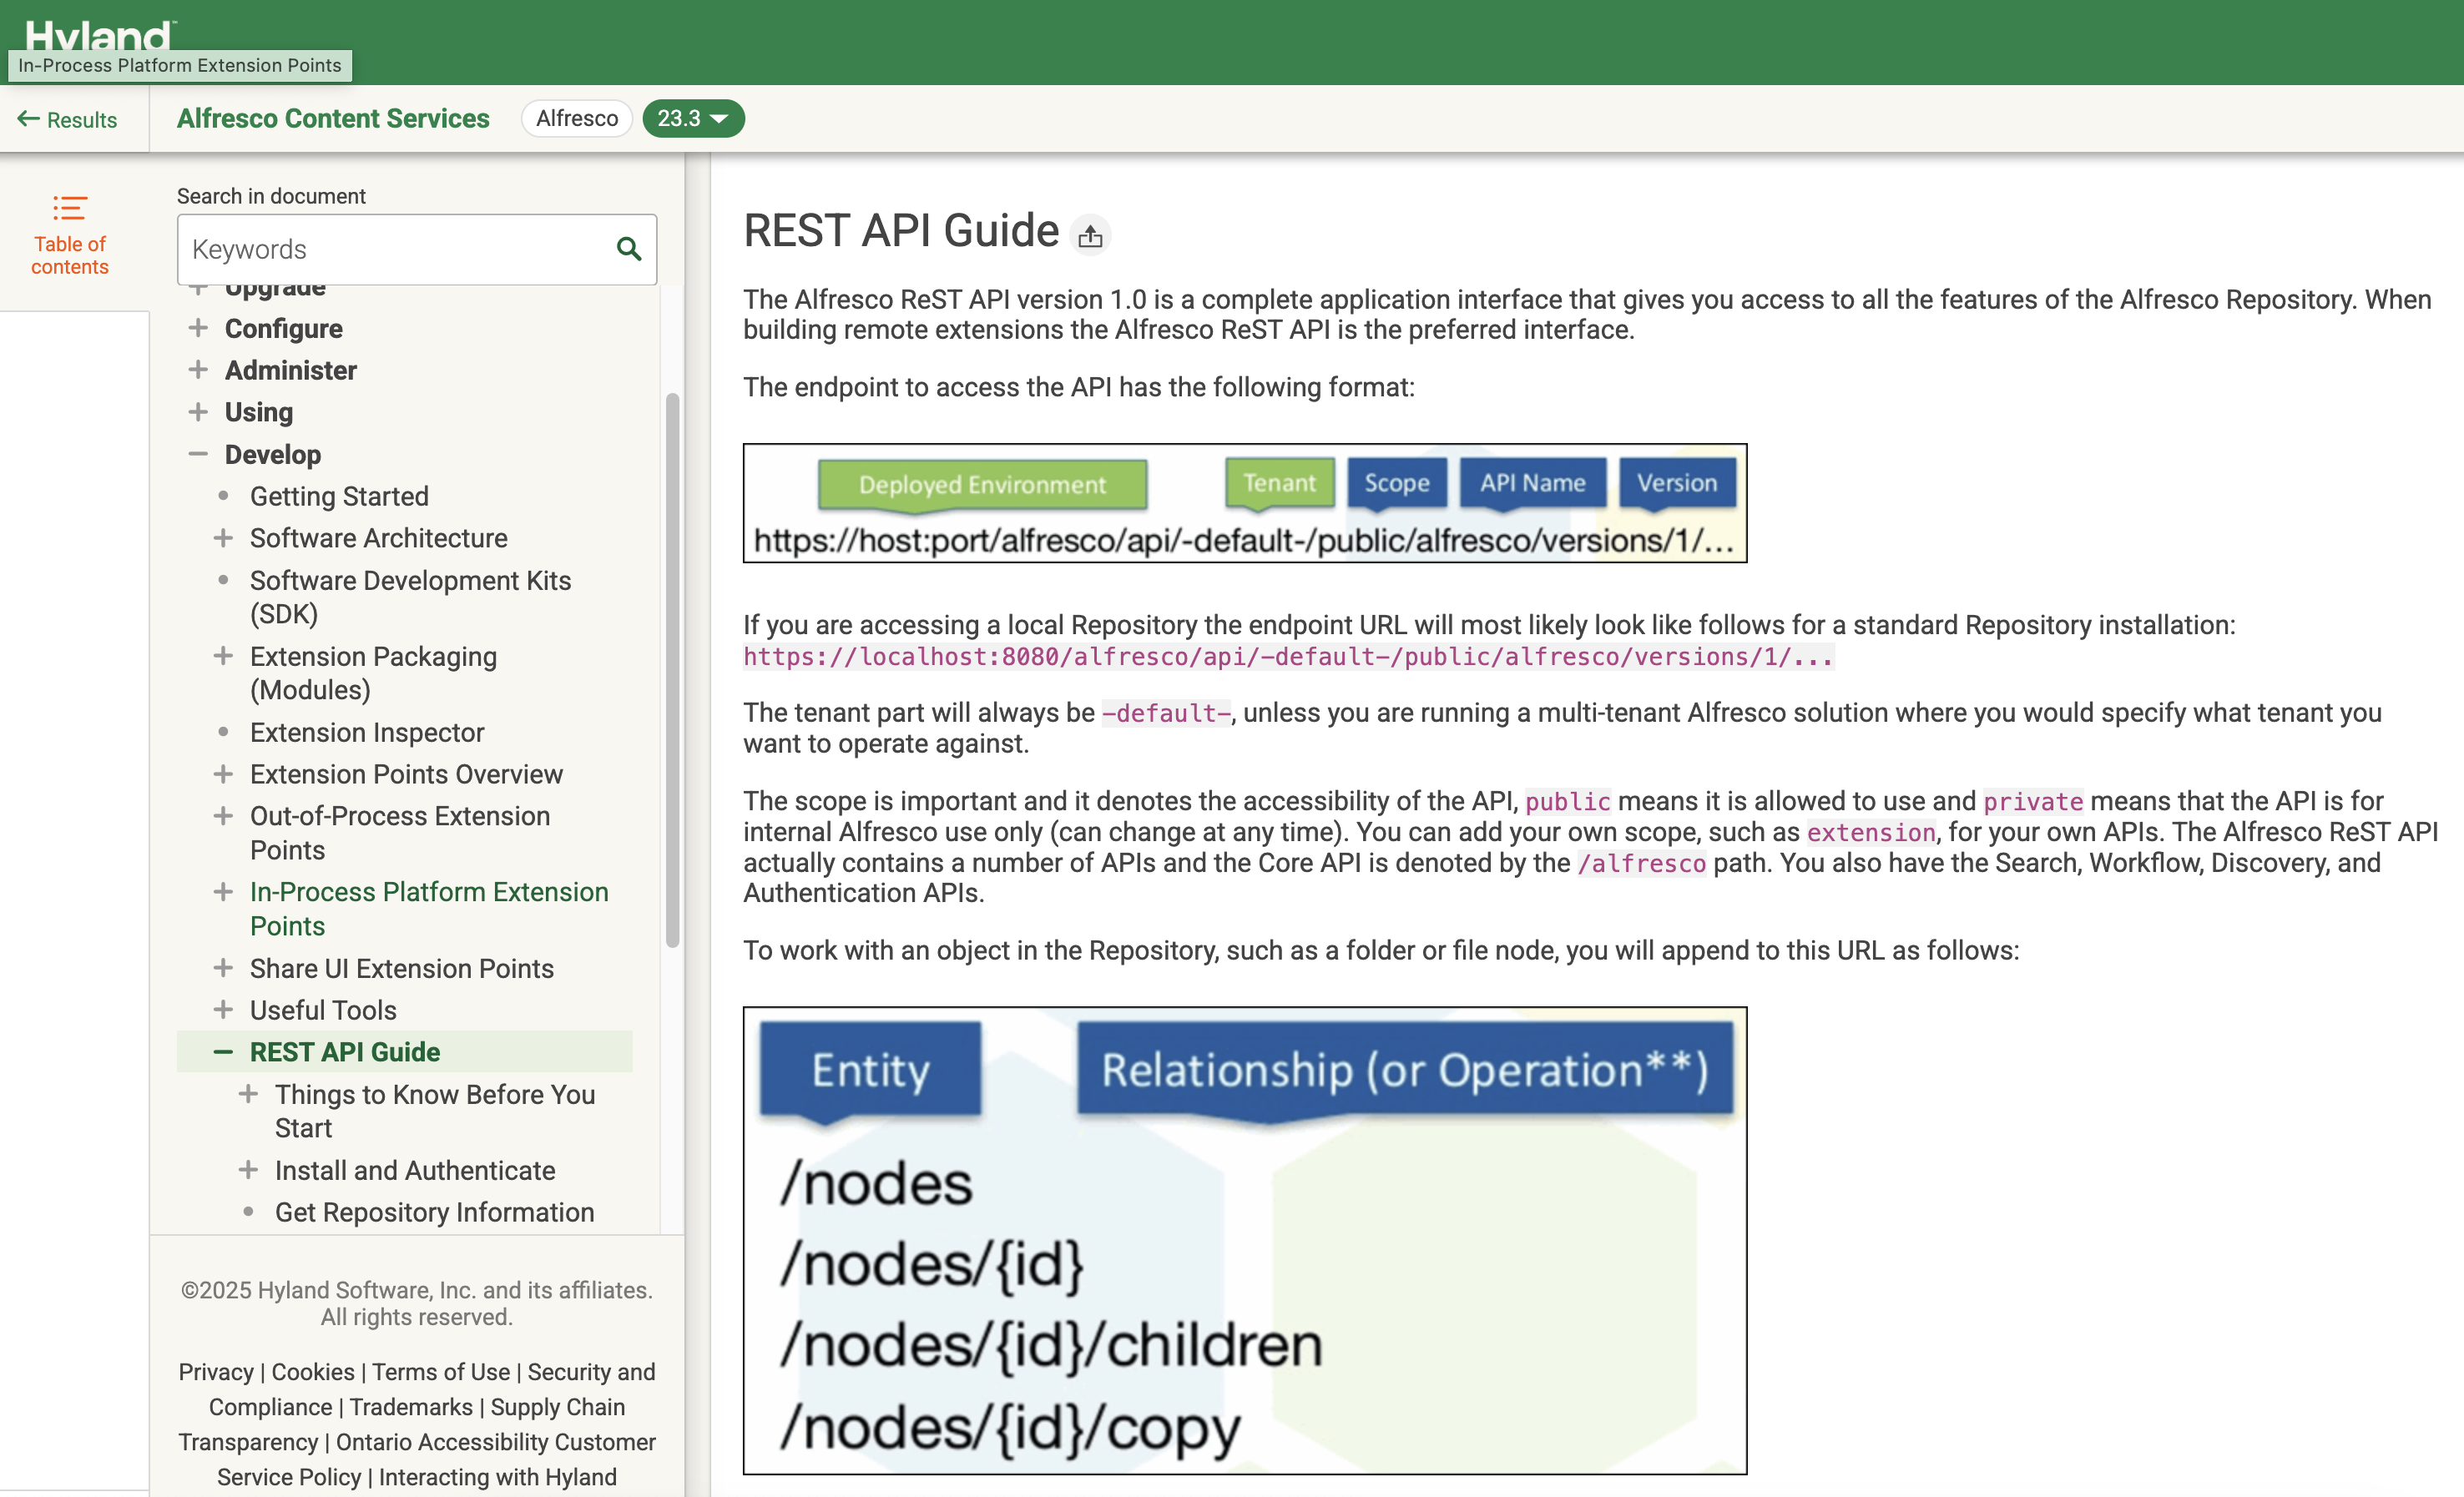Viewport: 2464px width, 1497px height.
Task: Expand the Configure section
Action: 198,328
